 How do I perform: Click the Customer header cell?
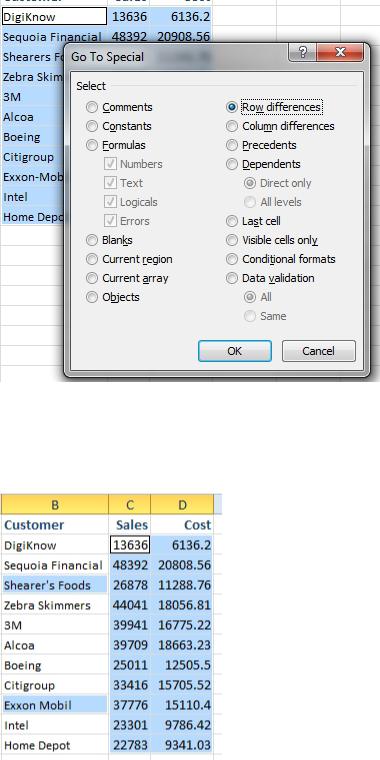tap(55, 525)
